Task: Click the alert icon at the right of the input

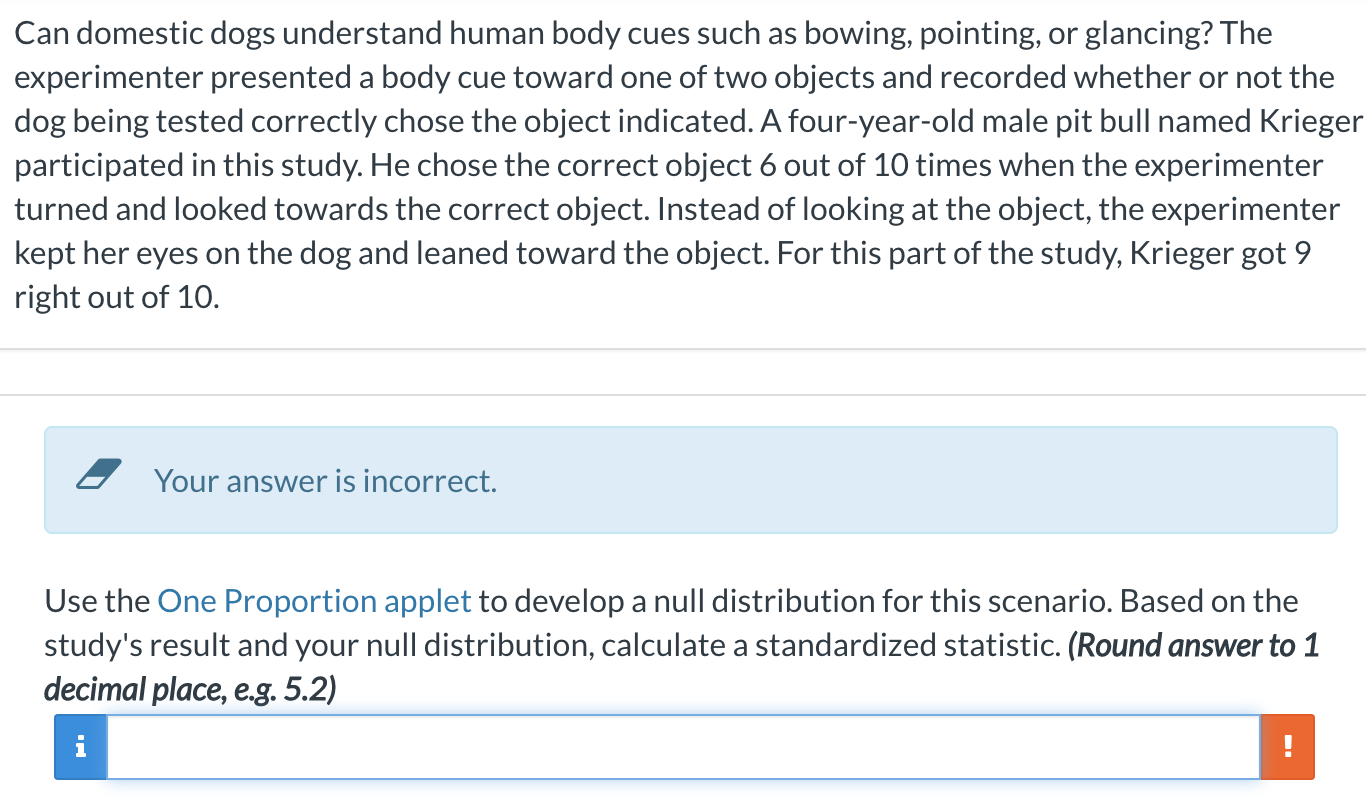Action: click(1288, 746)
